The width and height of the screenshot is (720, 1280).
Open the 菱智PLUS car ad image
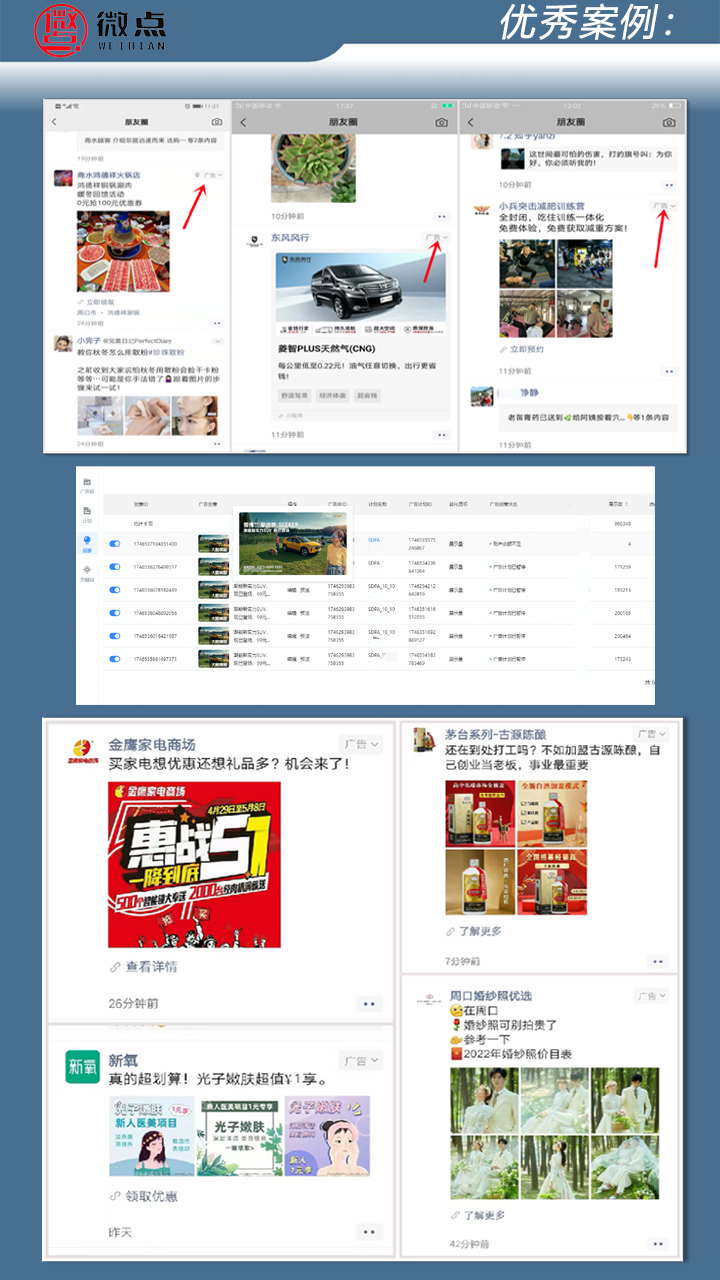pyautogui.click(x=362, y=294)
